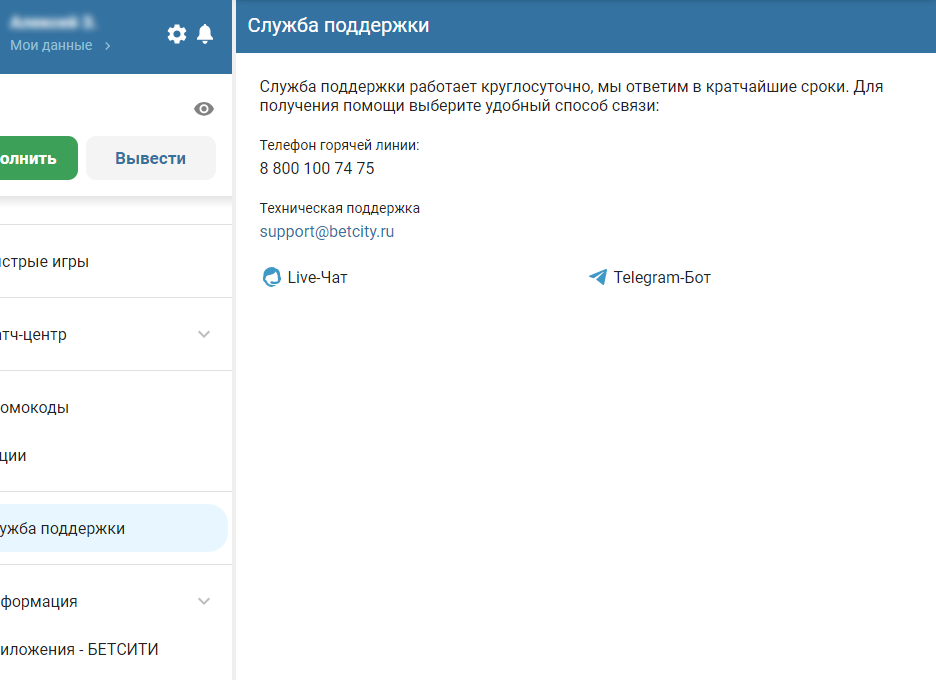The width and height of the screenshot is (936, 680).
Task: Click the Вывести withdraw button
Action: pyautogui.click(x=150, y=158)
